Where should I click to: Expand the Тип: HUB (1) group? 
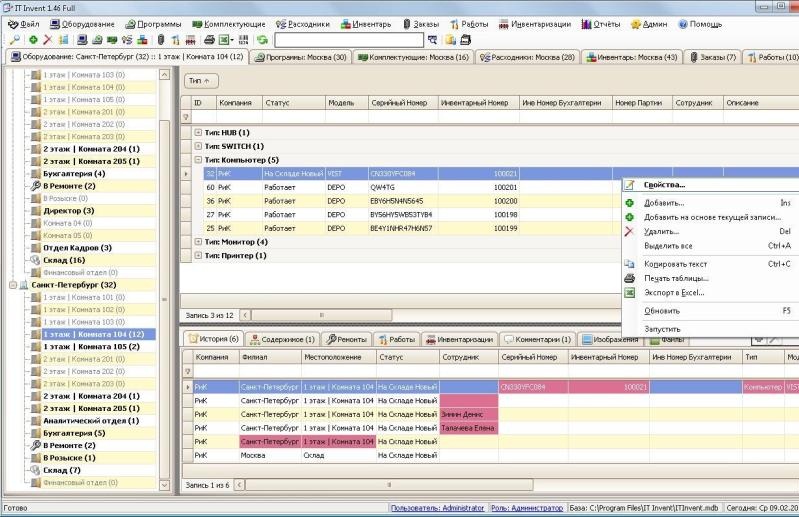coord(198,132)
